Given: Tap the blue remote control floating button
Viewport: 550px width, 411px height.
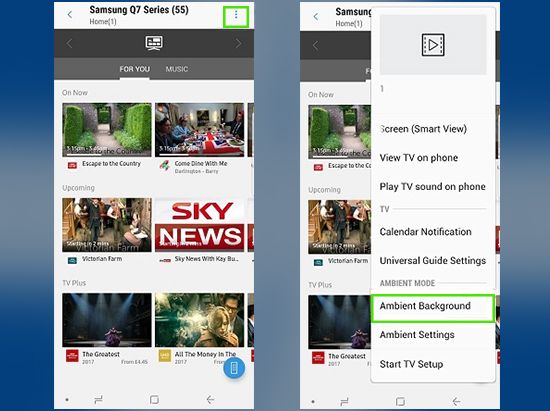Looking at the screenshot, I should click(x=234, y=368).
